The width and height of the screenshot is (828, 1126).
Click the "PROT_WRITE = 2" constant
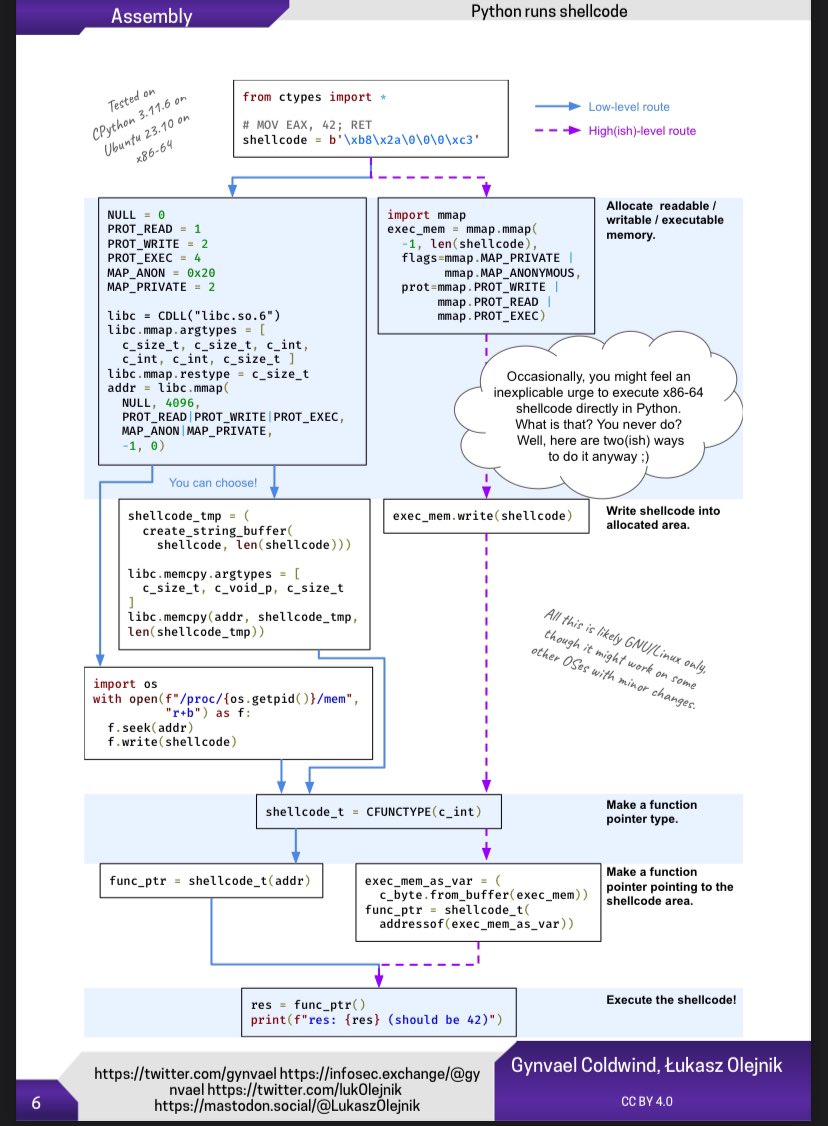tap(157, 243)
